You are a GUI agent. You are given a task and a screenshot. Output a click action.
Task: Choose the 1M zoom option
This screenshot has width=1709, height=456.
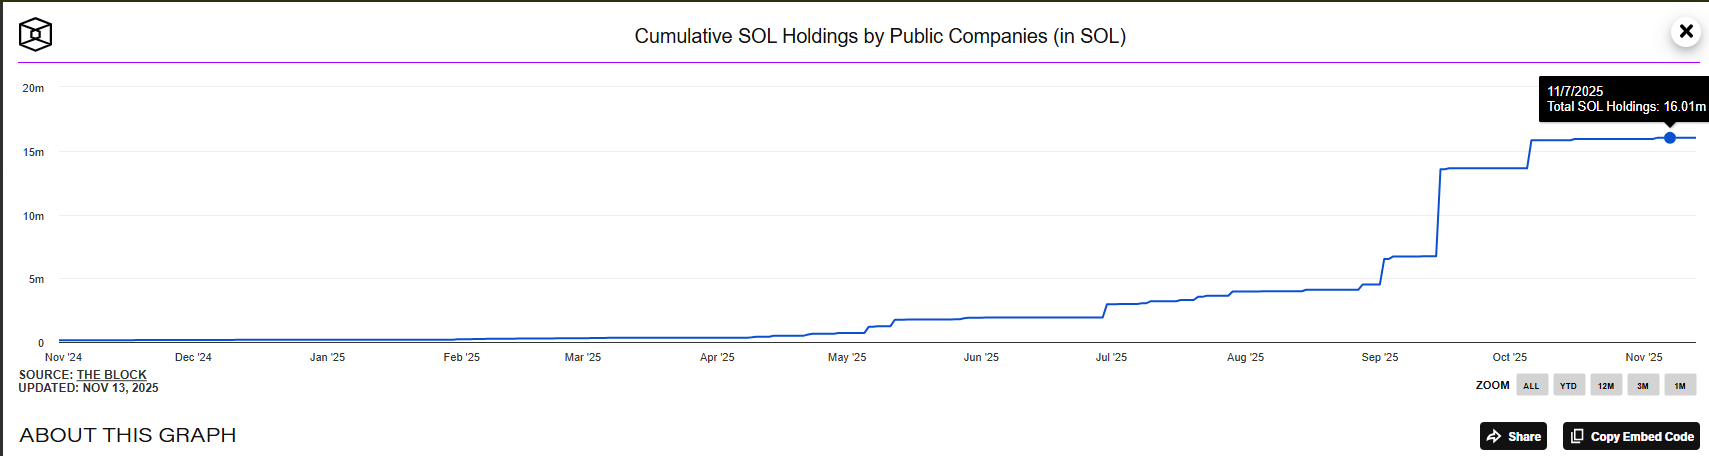(x=1680, y=385)
